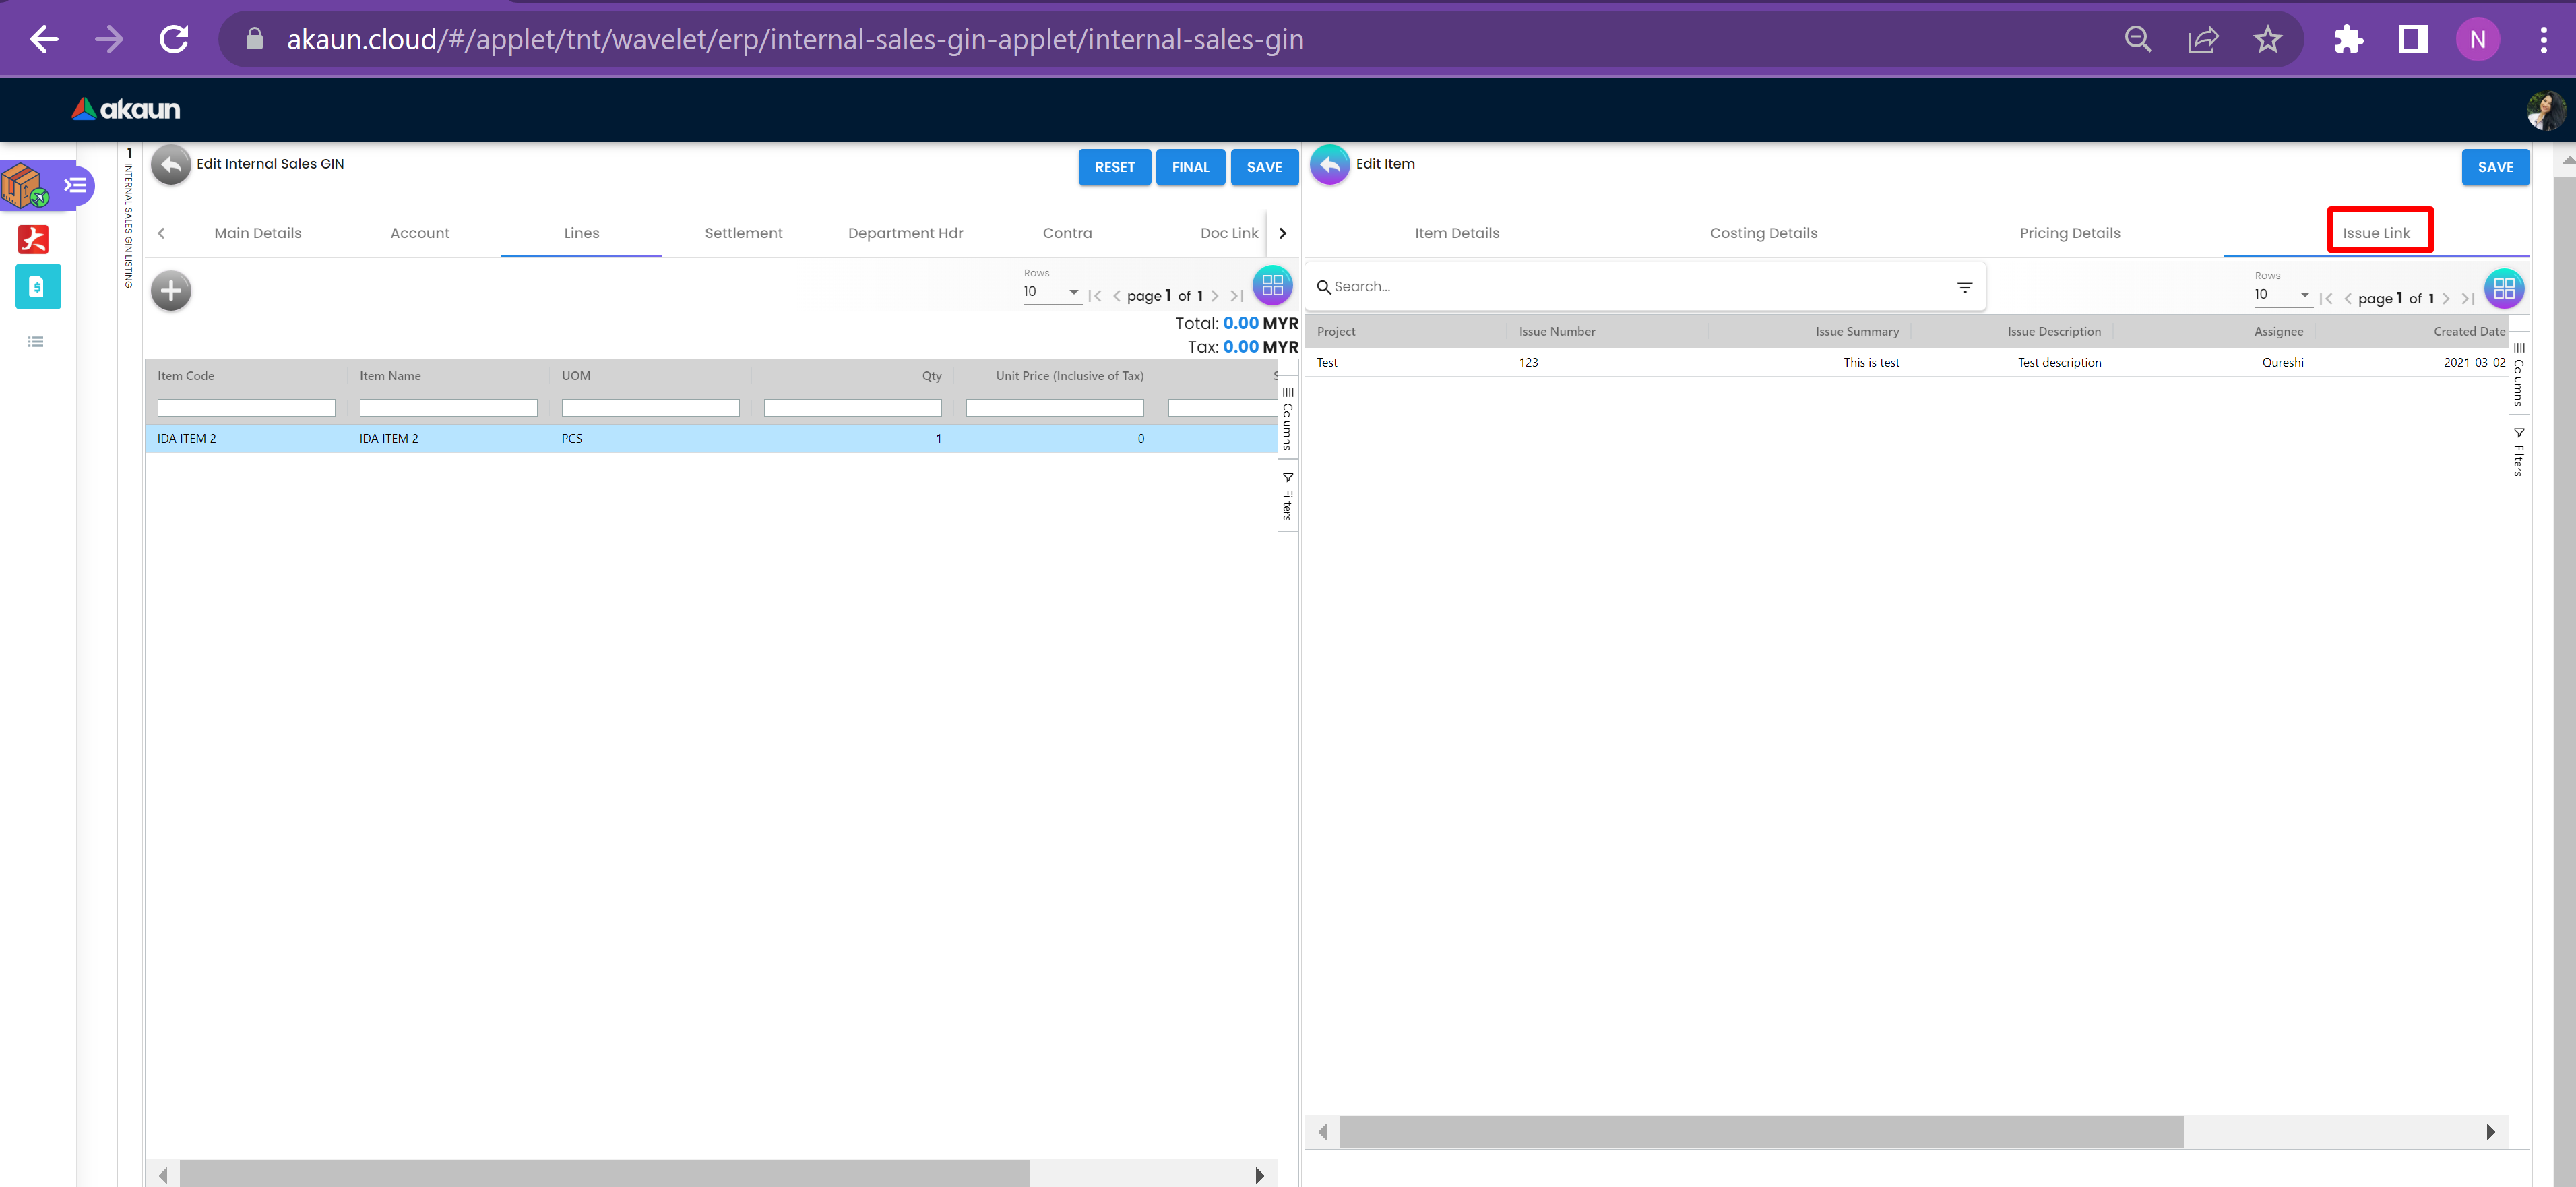The image size is (2576, 1187).
Task: Click the Edit Internal Sales GIN back arrow
Action: coord(171,165)
